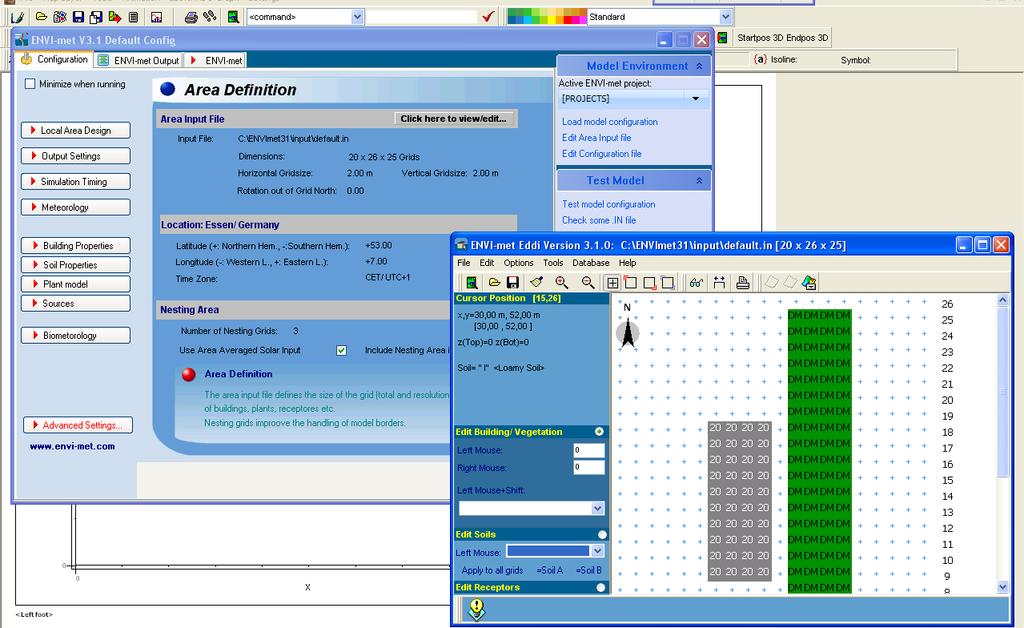This screenshot has height=628, width=1024.
Task: Click Eddi grid vertical scrollbar down arrow
Action: [1003, 588]
